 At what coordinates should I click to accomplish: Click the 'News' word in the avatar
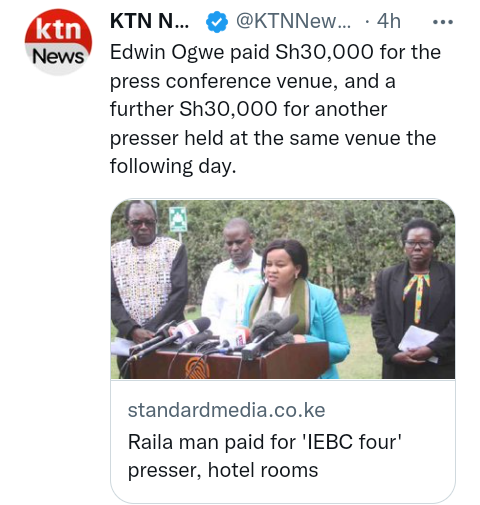point(58,56)
